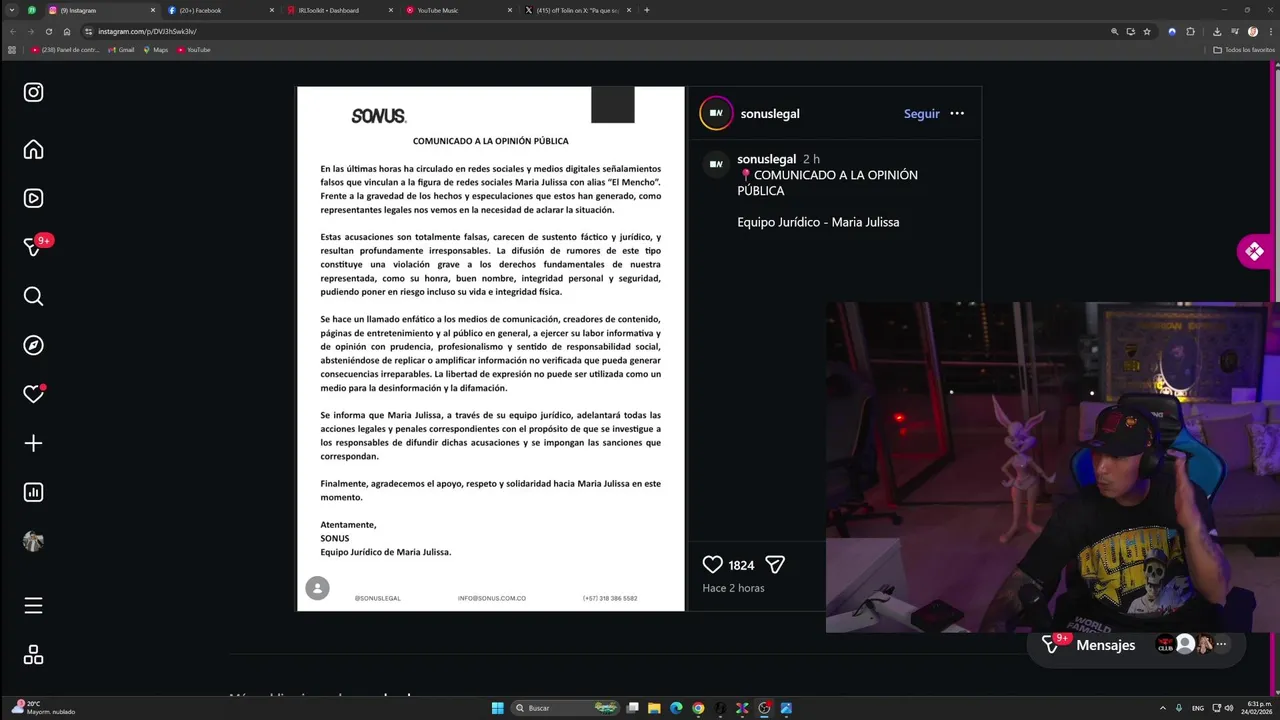1280x720 pixels.
Task: Open direct messages icon with 9+ badge in sidebar
Action: [33, 247]
